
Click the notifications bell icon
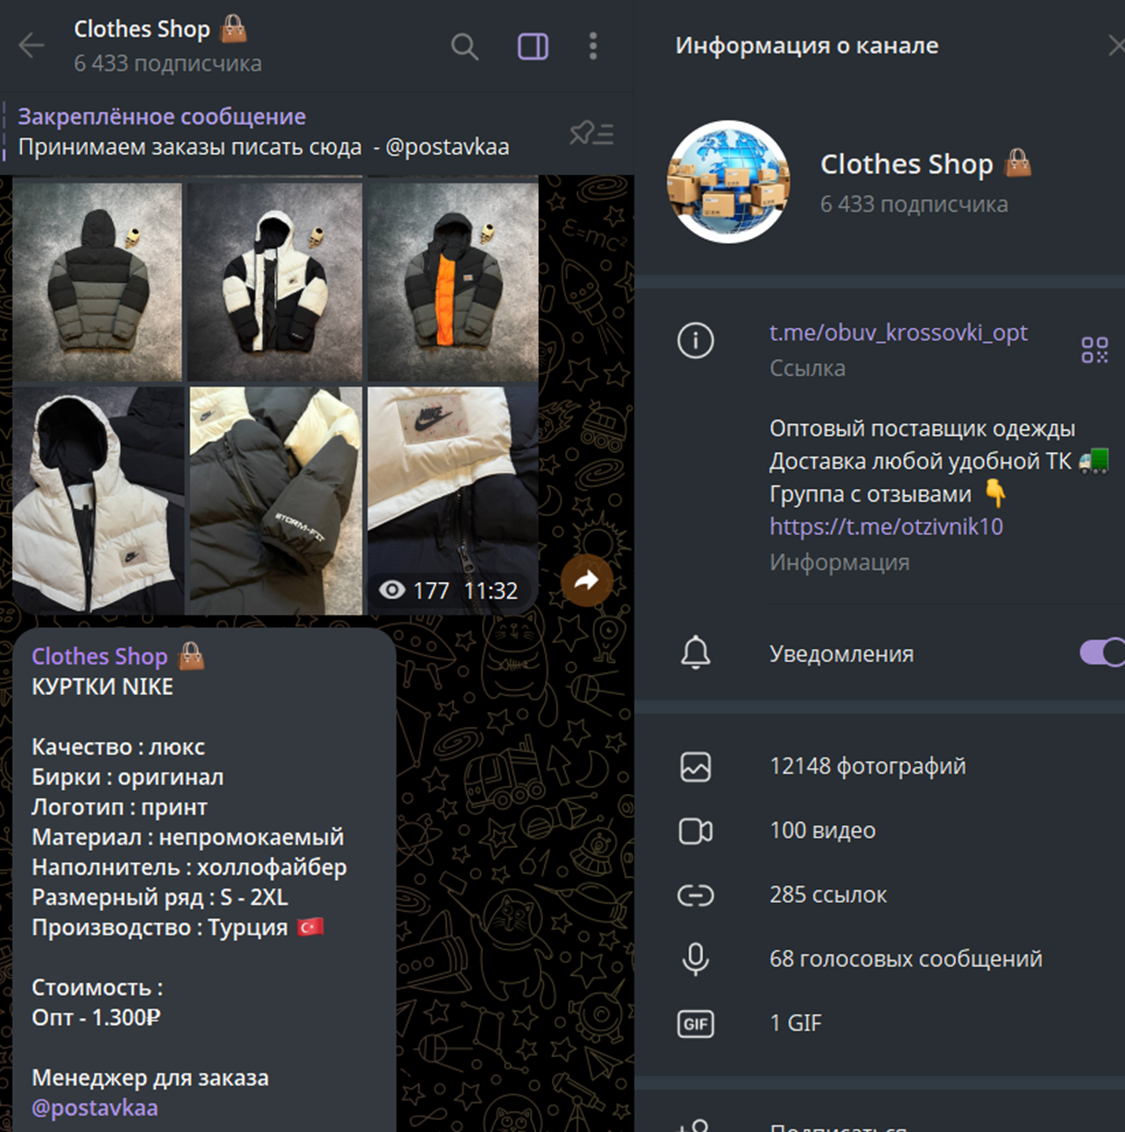(x=695, y=653)
